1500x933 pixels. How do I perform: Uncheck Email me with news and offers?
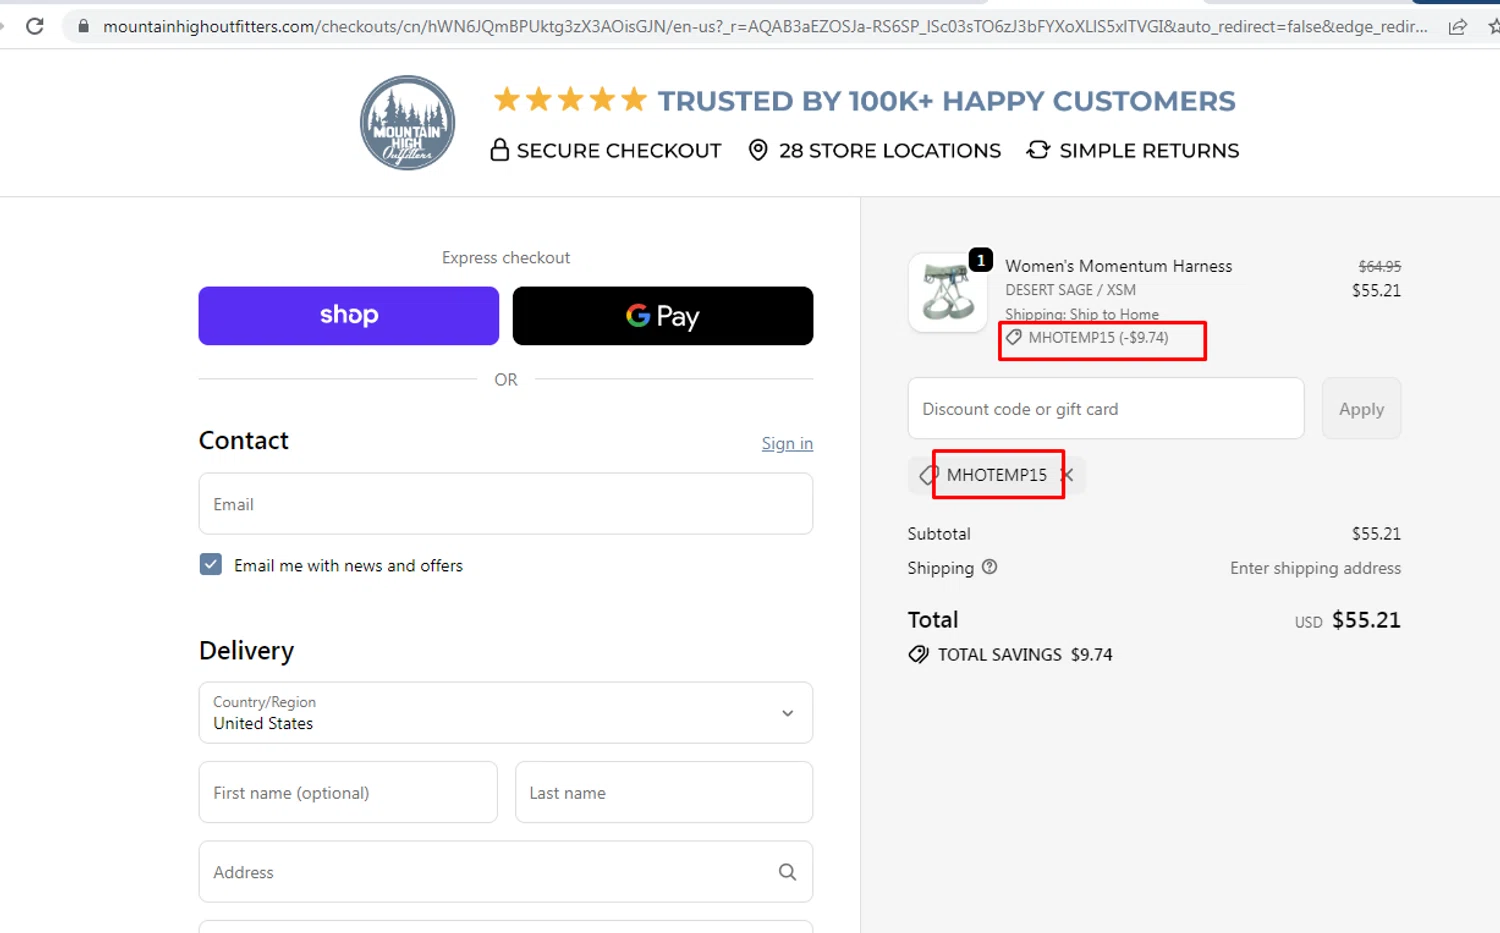[211, 565]
